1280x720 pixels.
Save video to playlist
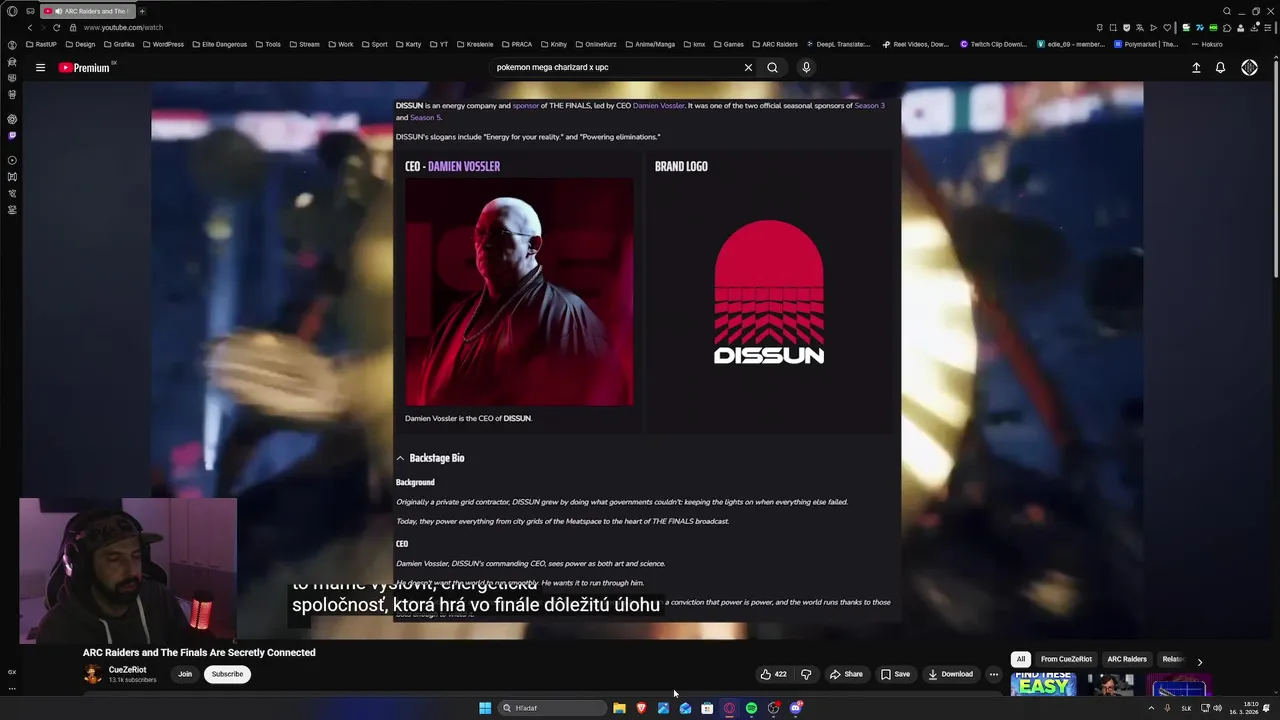pos(895,674)
